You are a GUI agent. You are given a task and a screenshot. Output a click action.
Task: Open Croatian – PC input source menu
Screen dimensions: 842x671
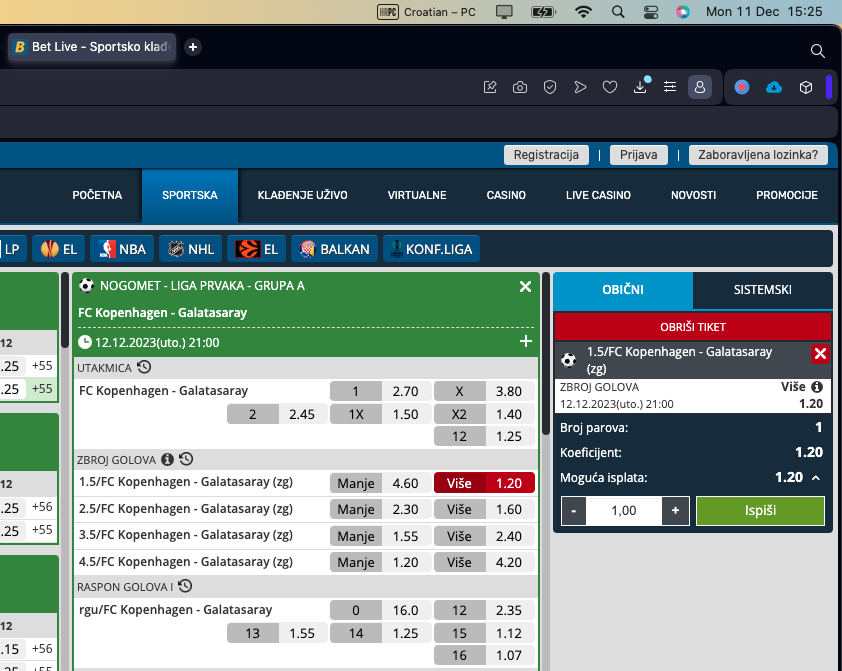pos(426,12)
